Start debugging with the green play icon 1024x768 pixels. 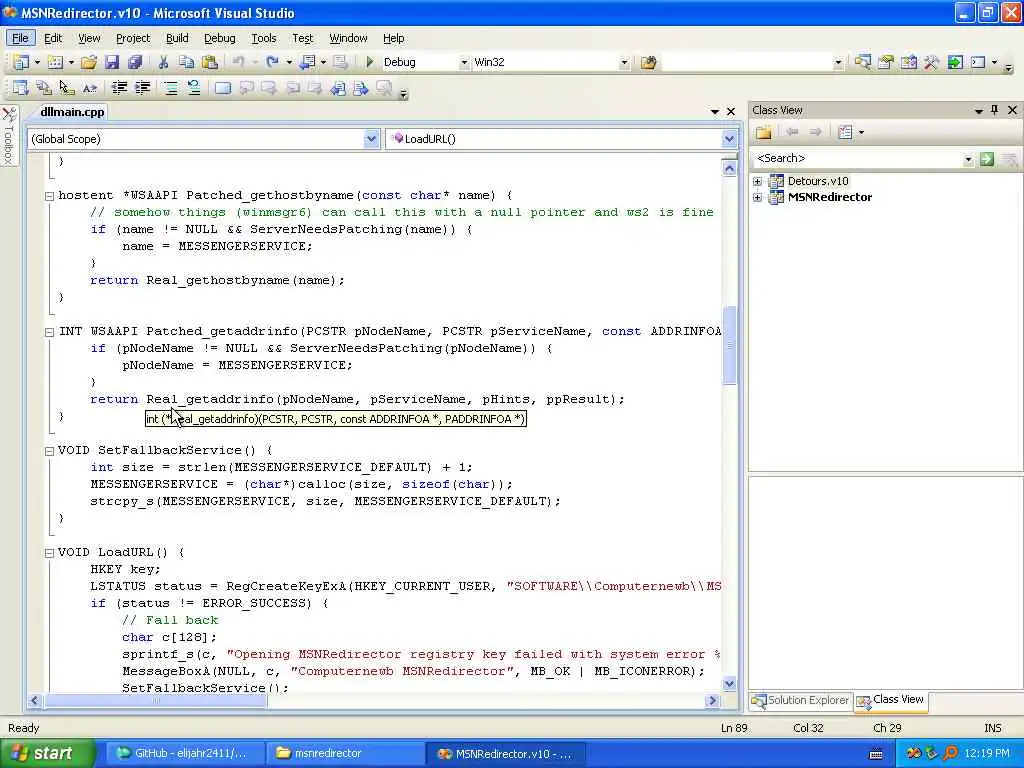[370, 62]
